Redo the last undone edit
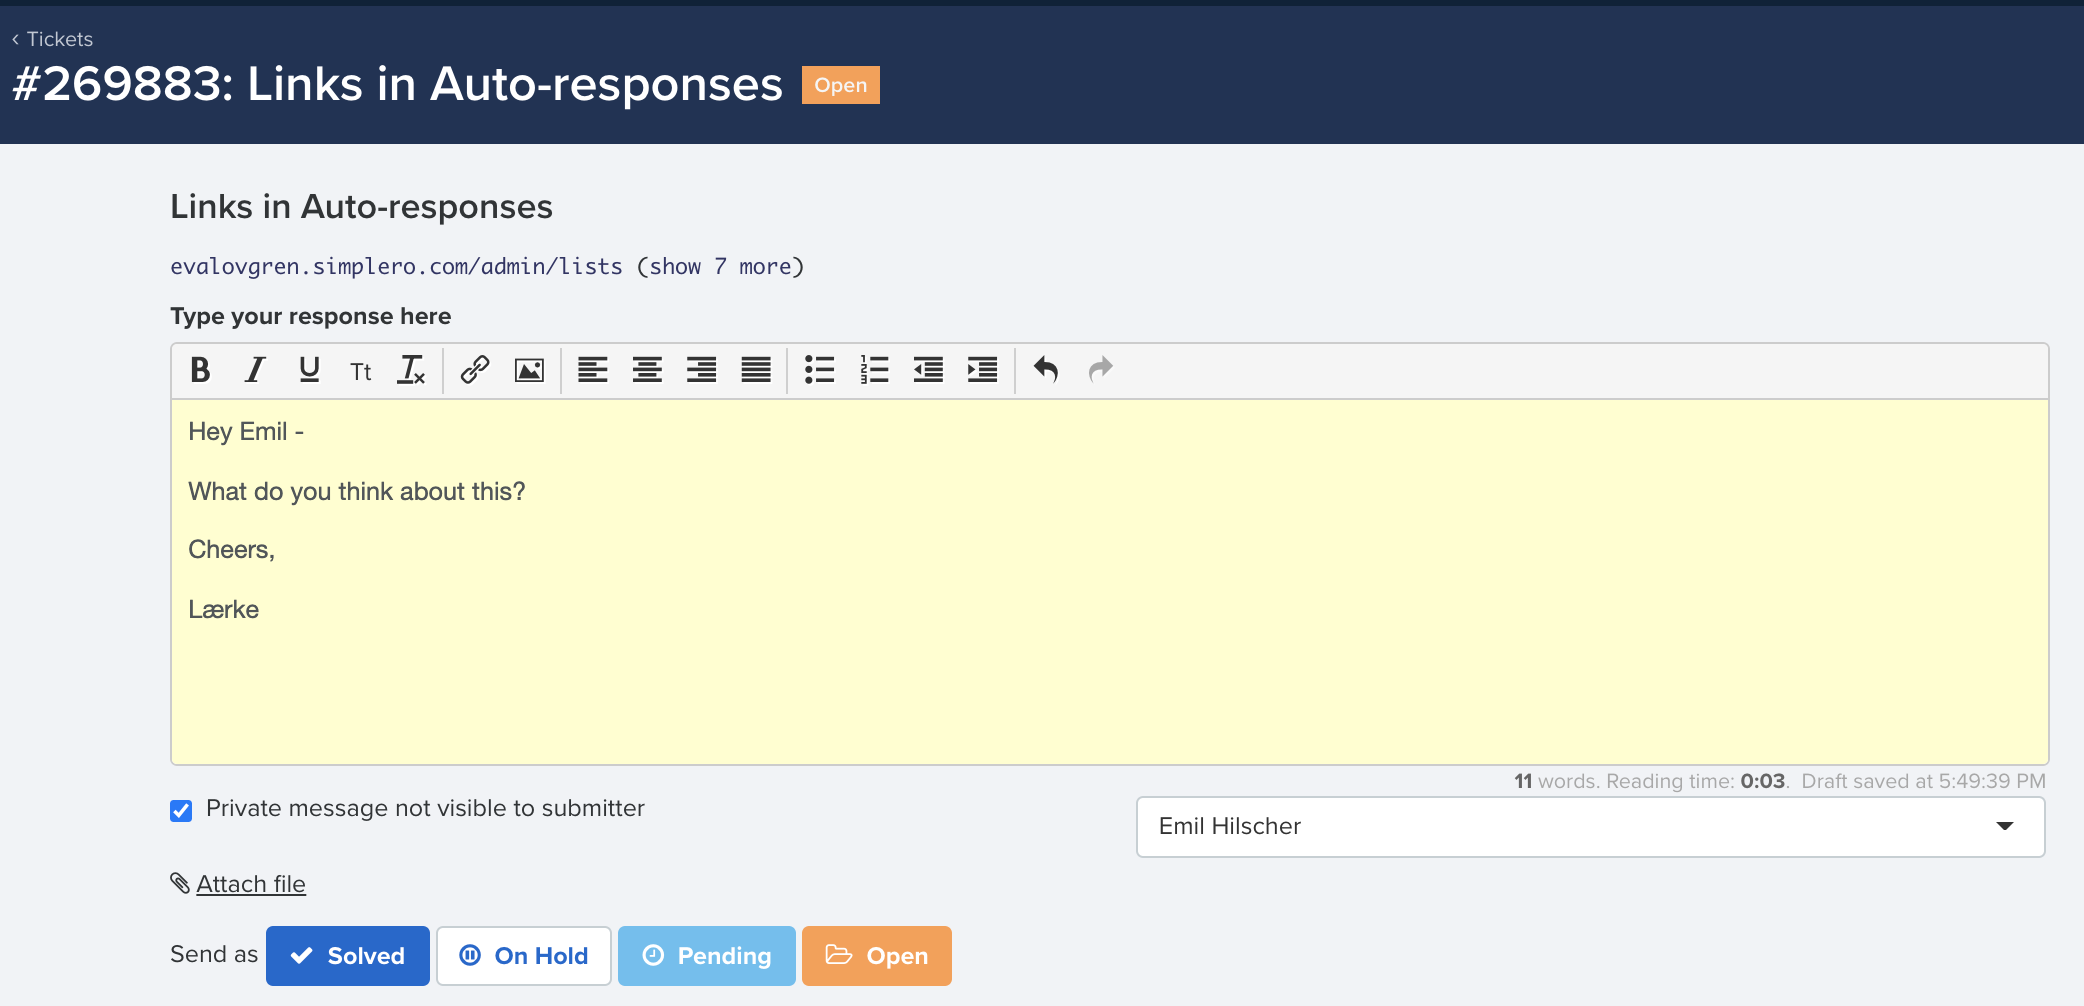 (x=1100, y=370)
